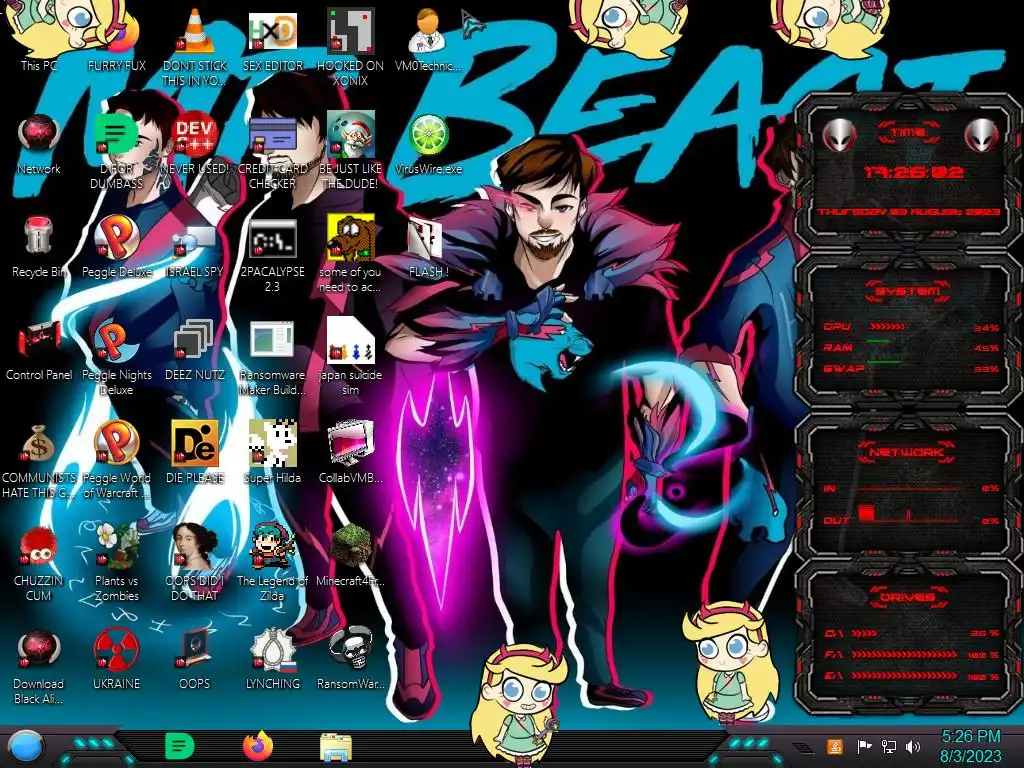Open File Explorer from the taskbar
The image size is (1024, 768).
point(336,747)
